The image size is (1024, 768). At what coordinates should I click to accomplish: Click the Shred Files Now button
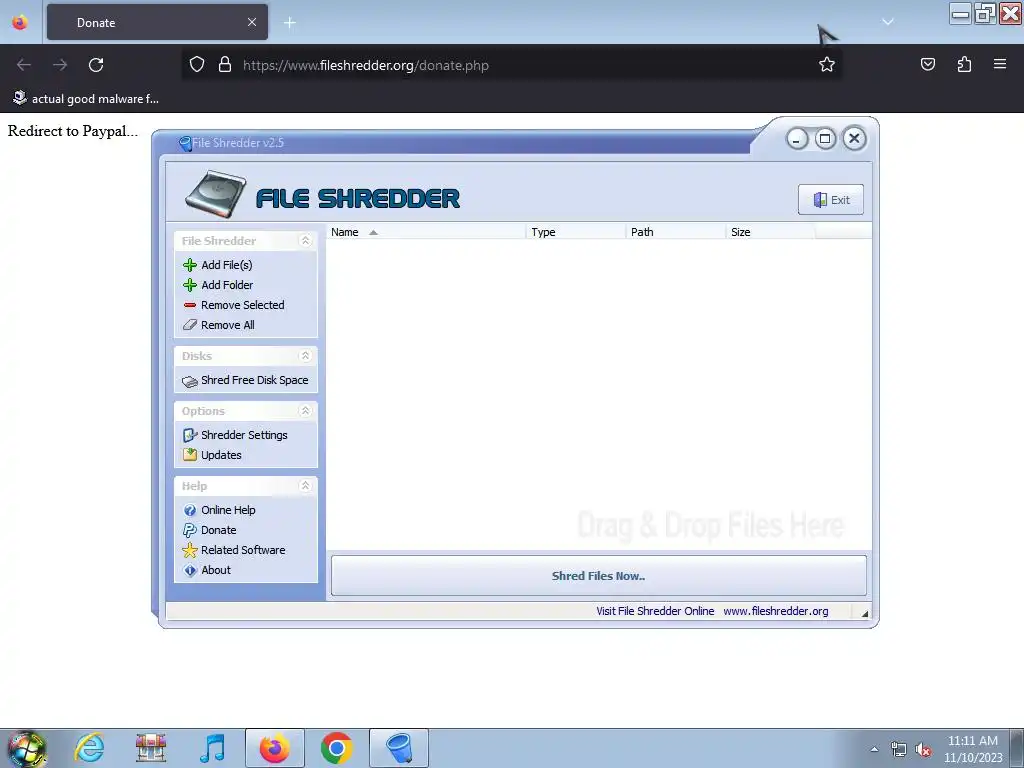point(598,576)
